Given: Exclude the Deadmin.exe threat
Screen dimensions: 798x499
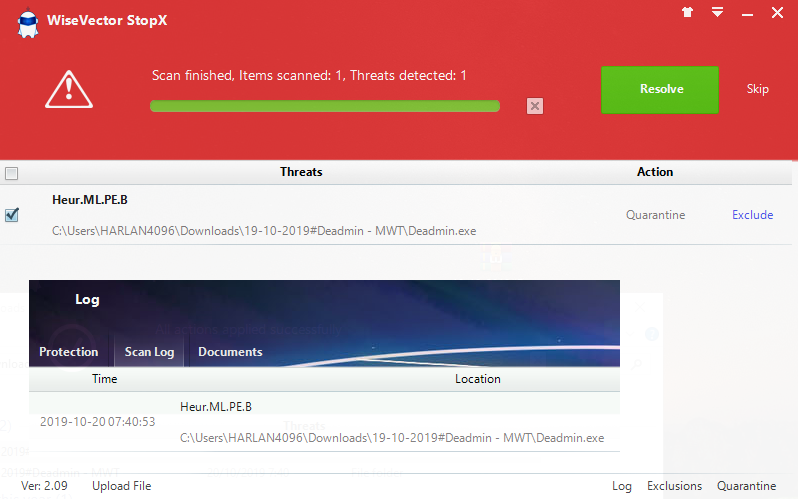Looking at the screenshot, I should point(753,215).
